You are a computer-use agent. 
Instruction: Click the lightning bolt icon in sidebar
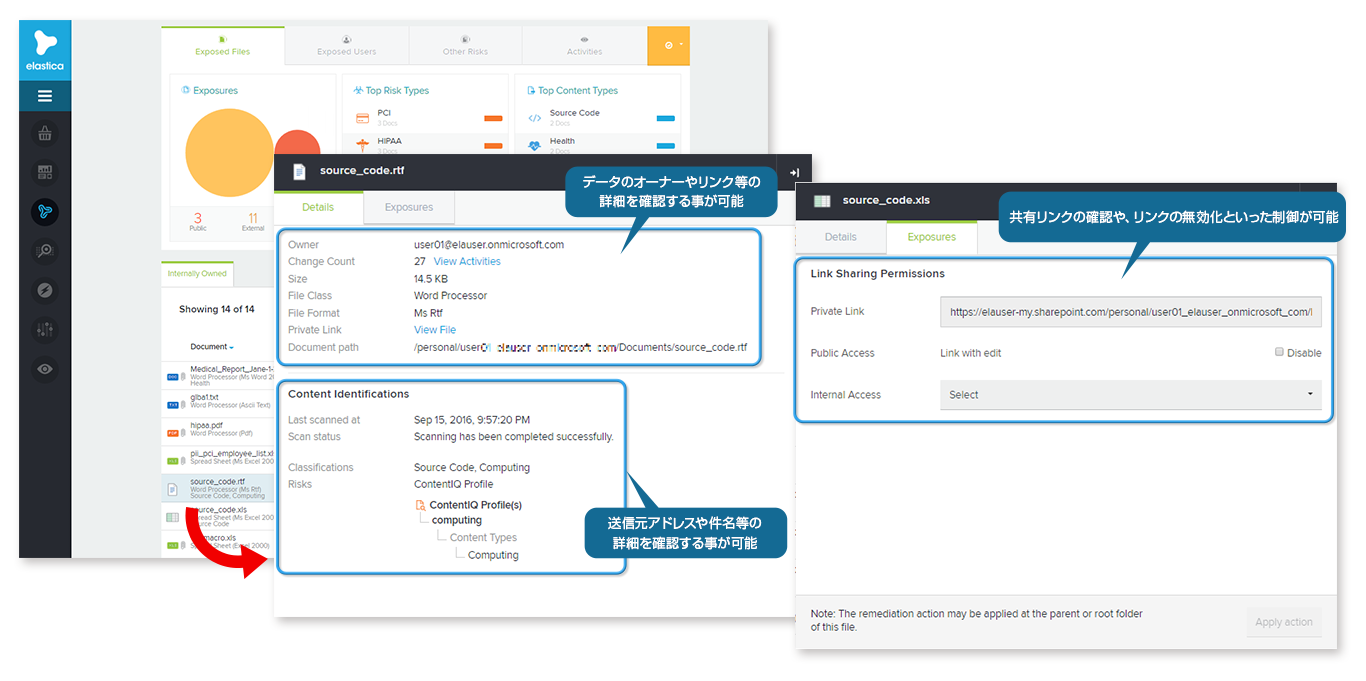pos(45,290)
